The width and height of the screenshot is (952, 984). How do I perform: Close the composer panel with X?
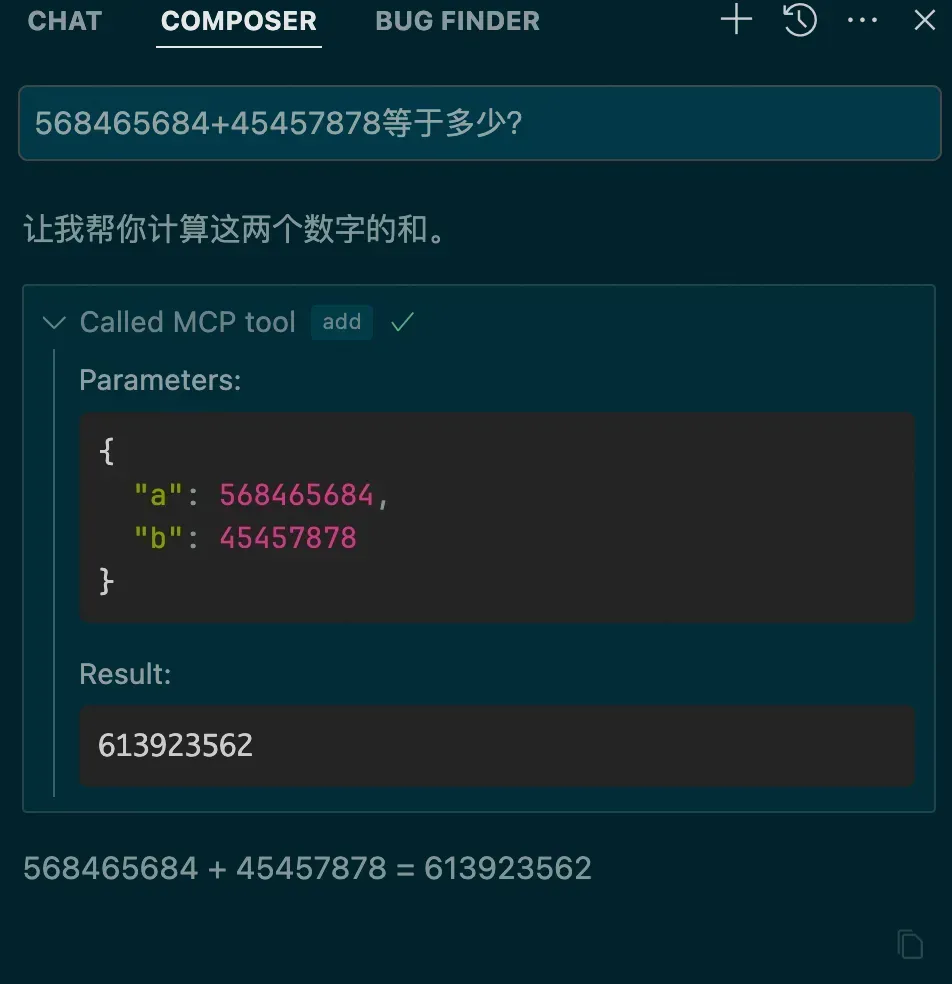coord(924,20)
